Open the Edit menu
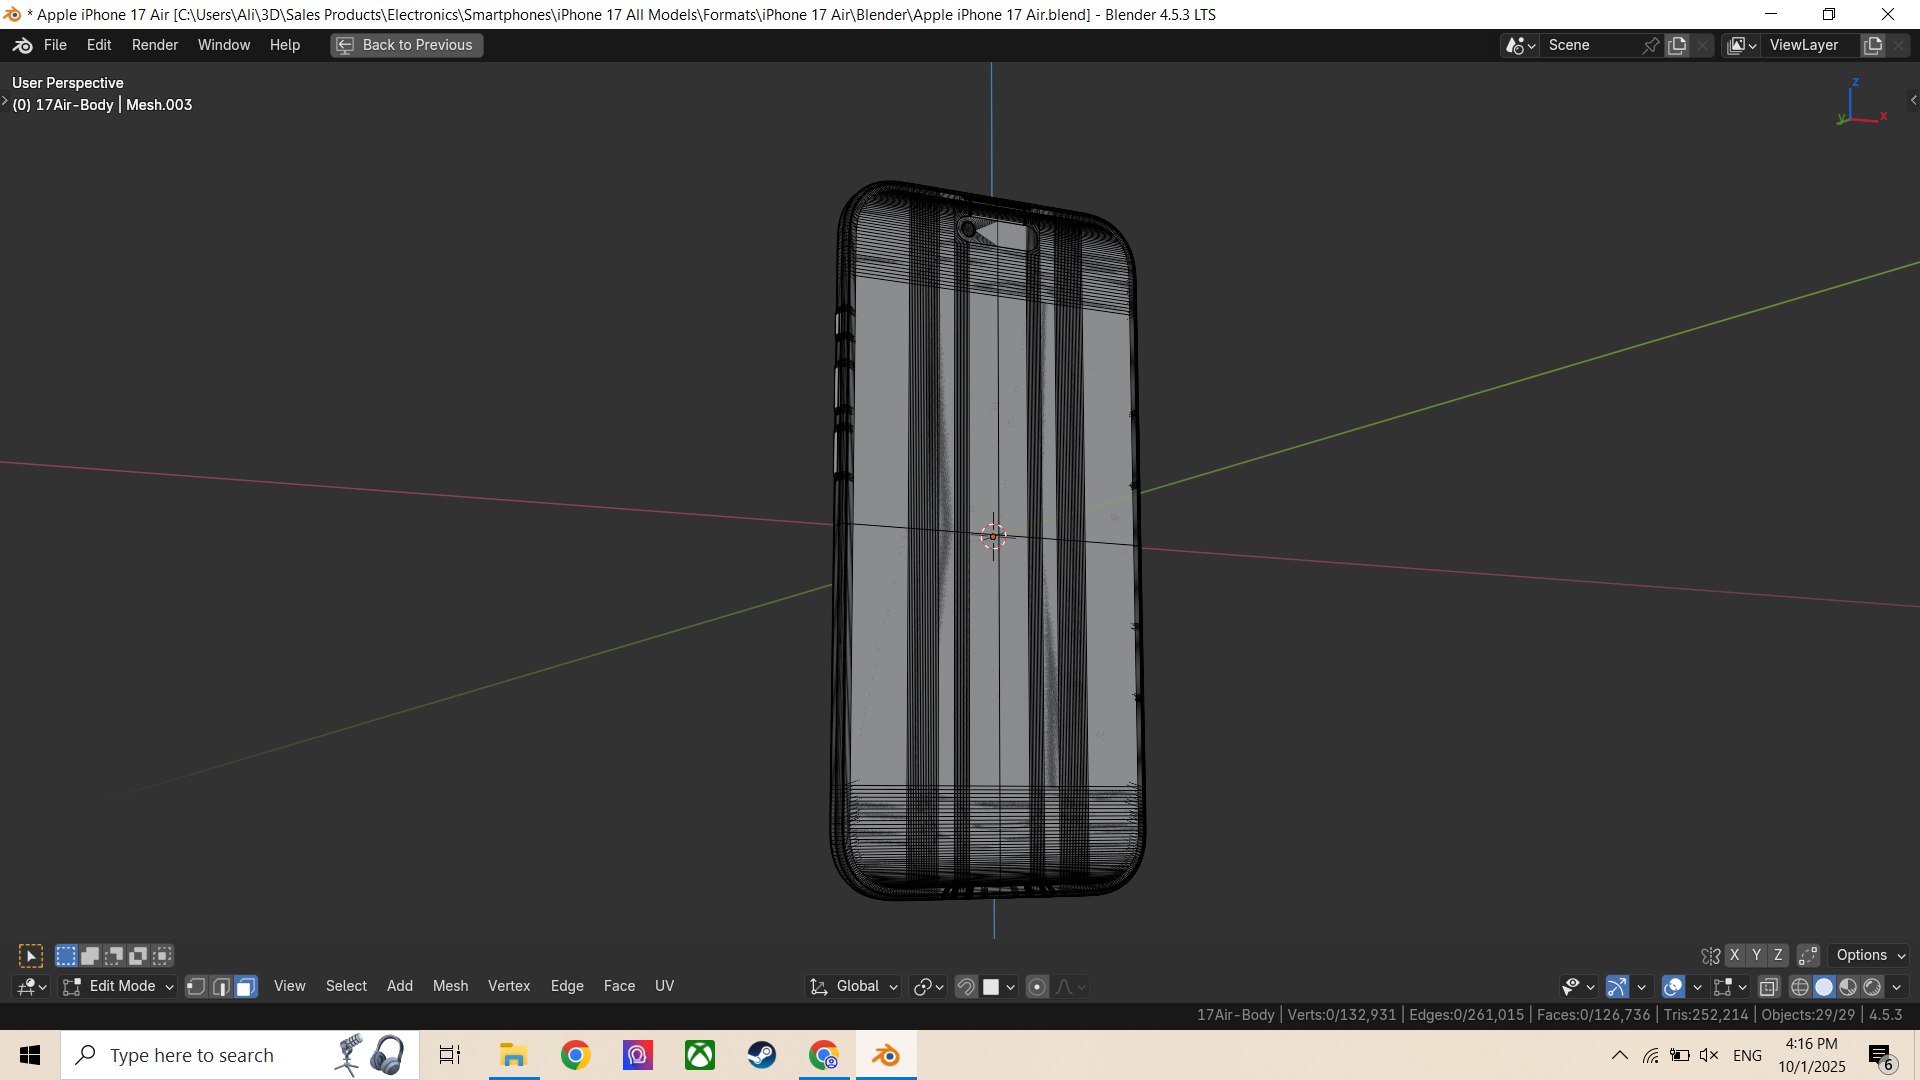Viewport: 1920px width, 1080px height. coord(99,45)
